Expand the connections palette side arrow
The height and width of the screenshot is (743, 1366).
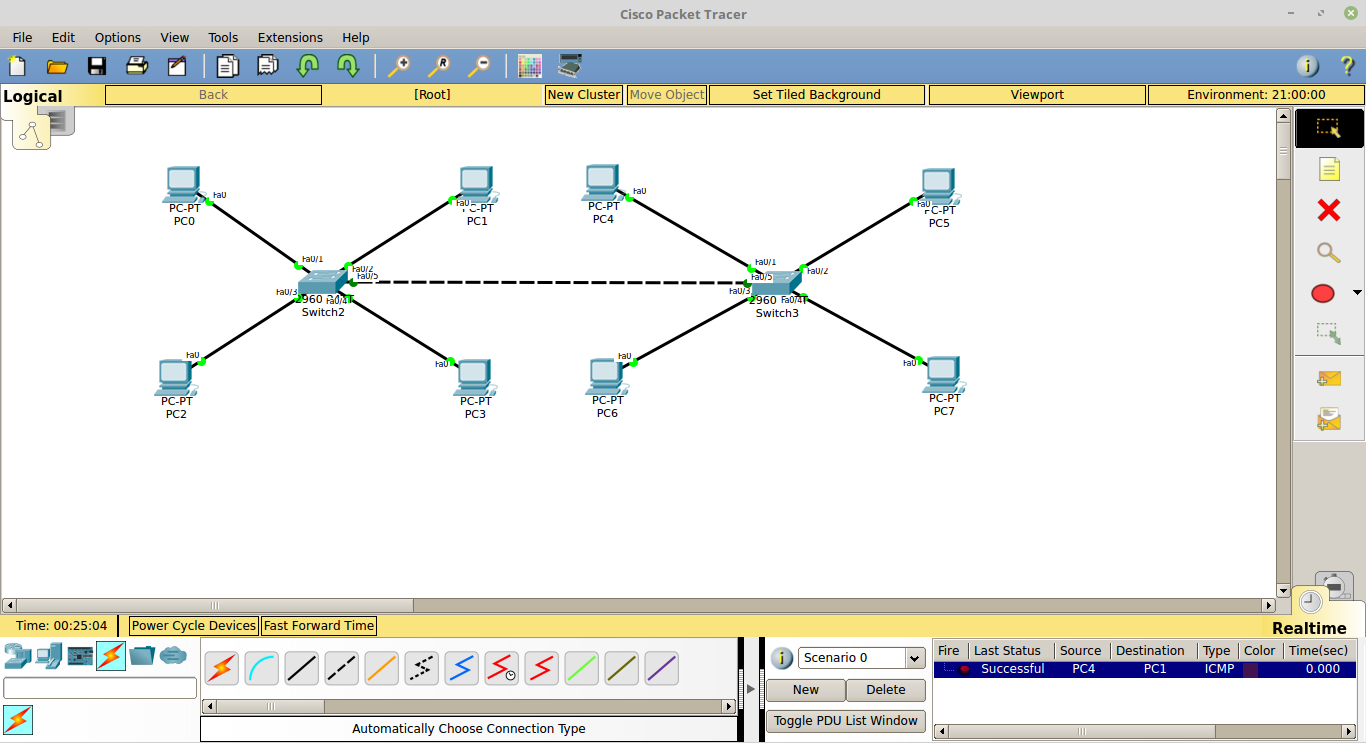[x=750, y=688]
